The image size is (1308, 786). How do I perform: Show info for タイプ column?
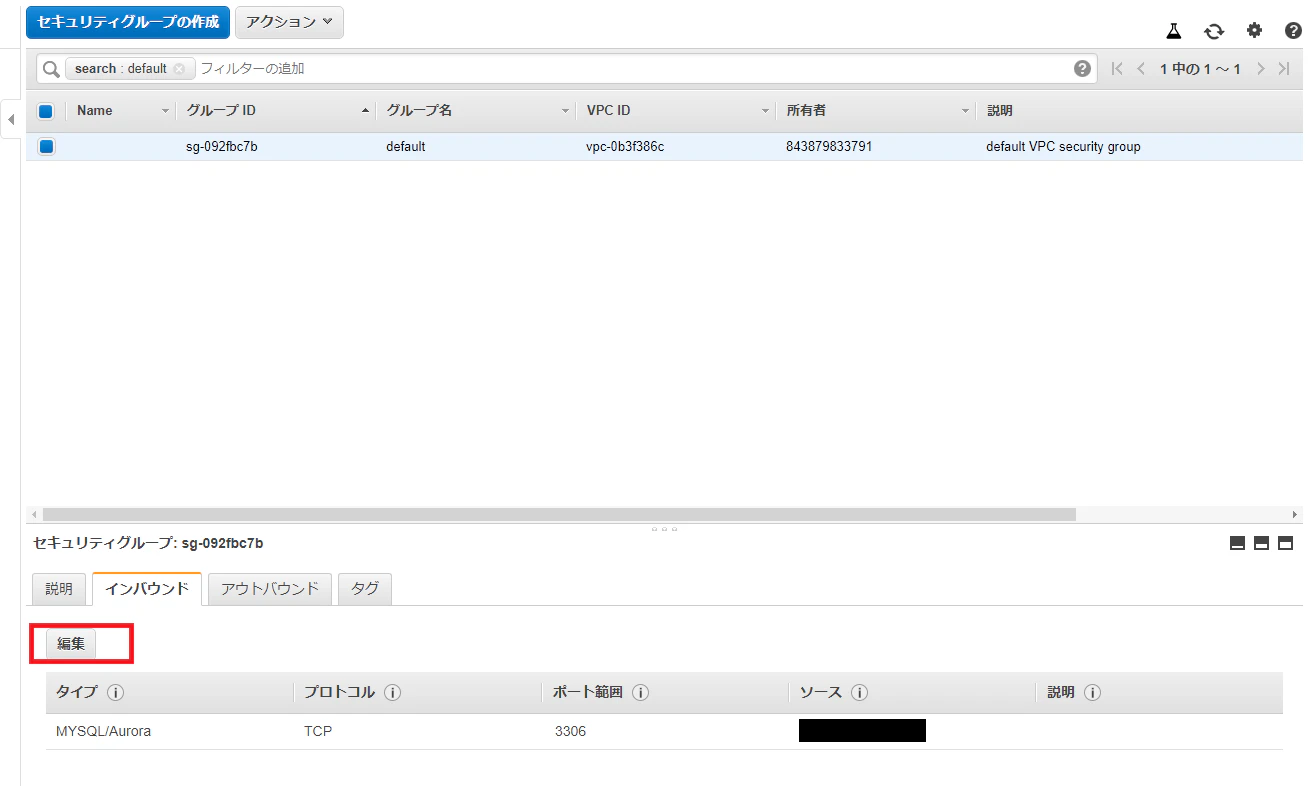tap(115, 693)
